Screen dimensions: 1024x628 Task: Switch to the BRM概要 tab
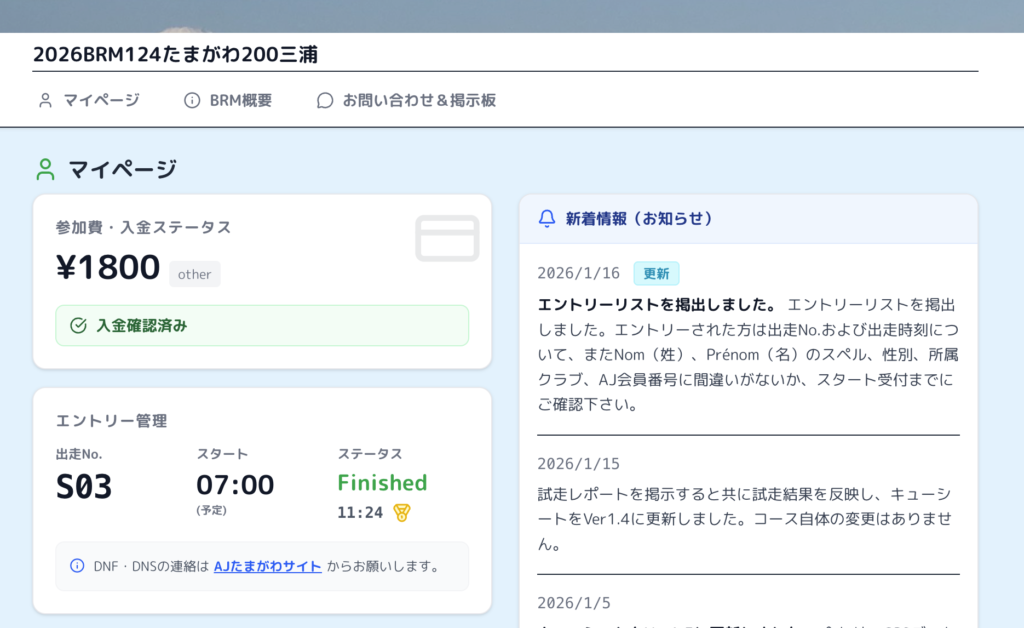(x=240, y=100)
